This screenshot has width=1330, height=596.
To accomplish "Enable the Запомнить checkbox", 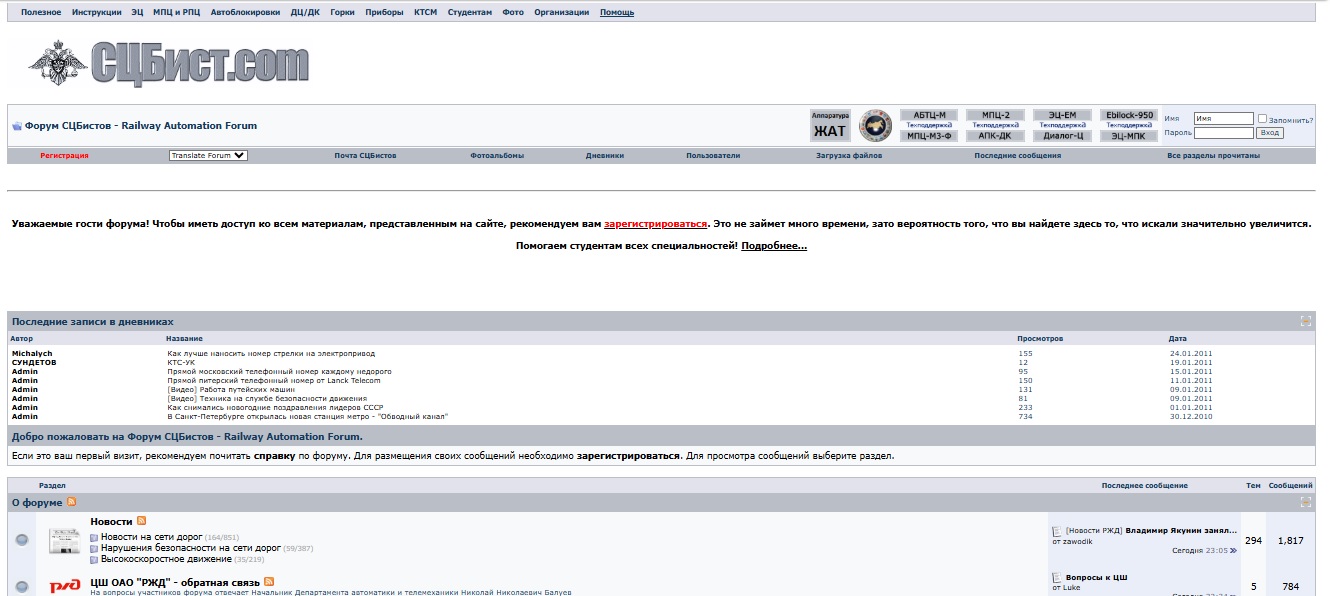I will [x=1262, y=118].
